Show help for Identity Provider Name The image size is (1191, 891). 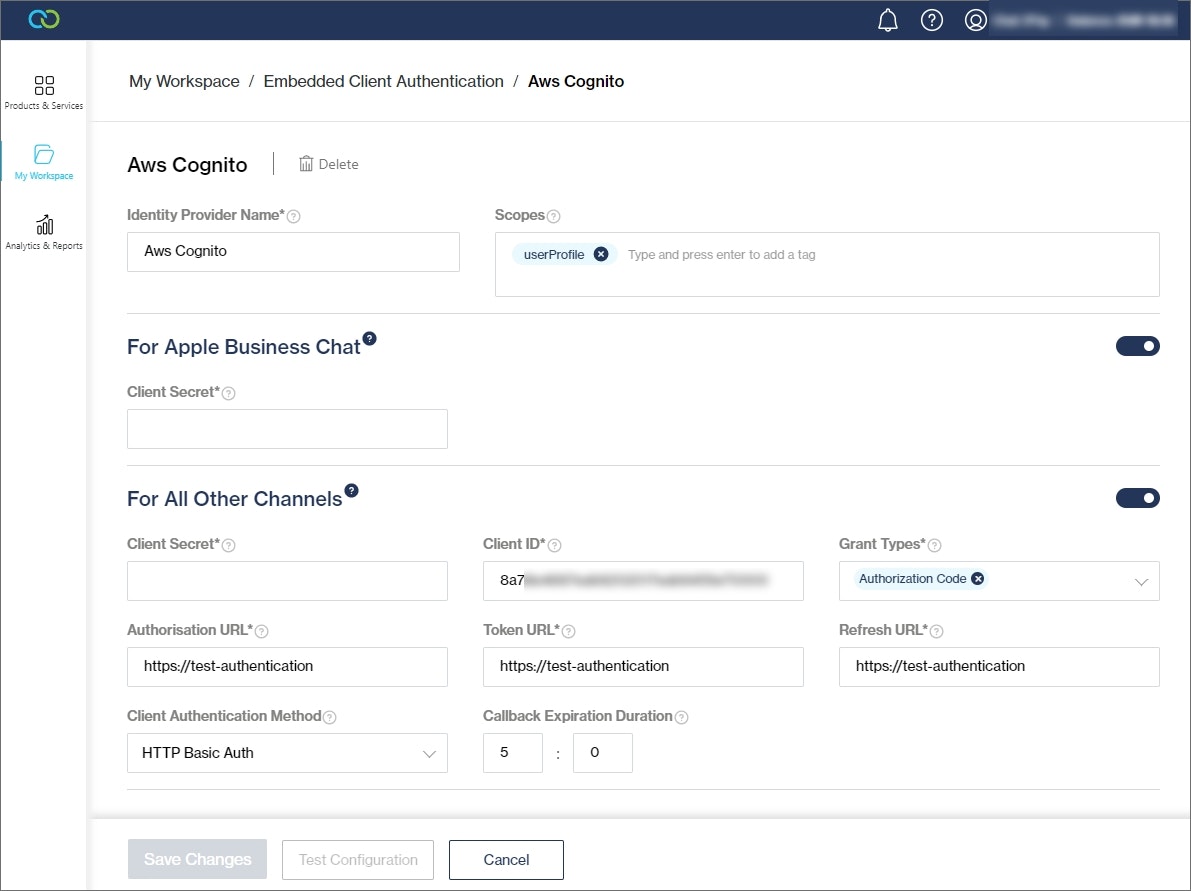(x=294, y=216)
